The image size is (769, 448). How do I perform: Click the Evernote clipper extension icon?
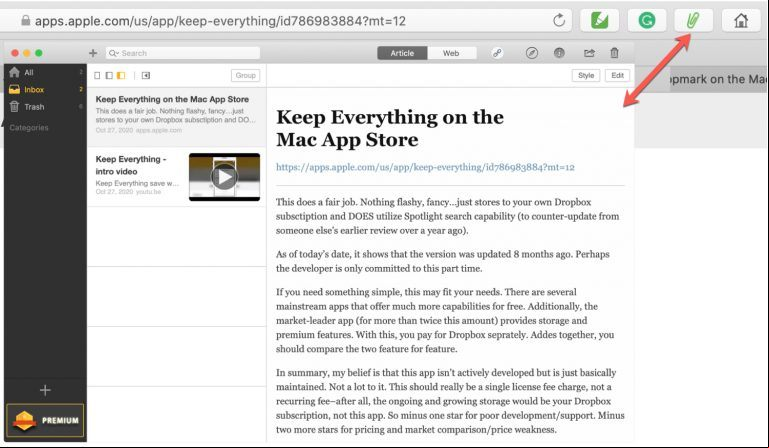tap(599, 21)
